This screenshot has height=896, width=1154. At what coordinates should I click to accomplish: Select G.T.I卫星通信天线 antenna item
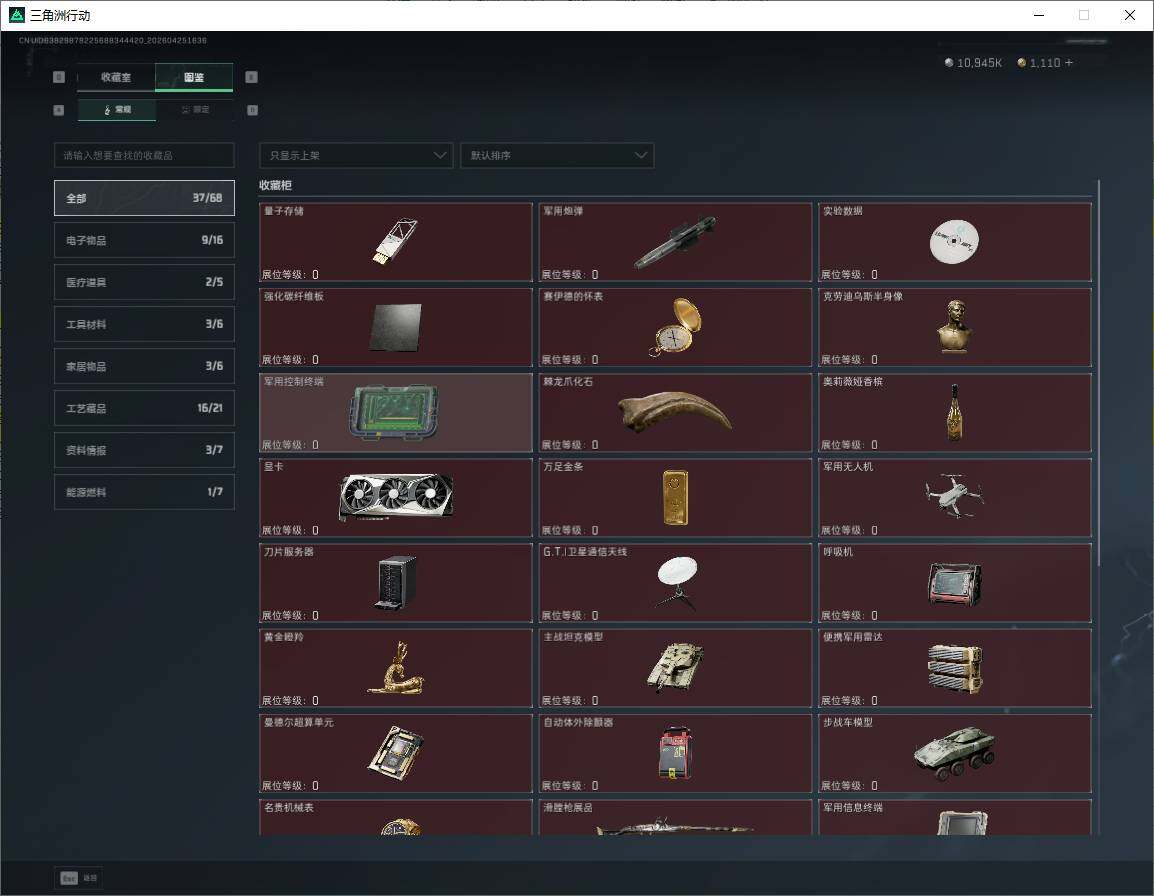(x=675, y=583)
